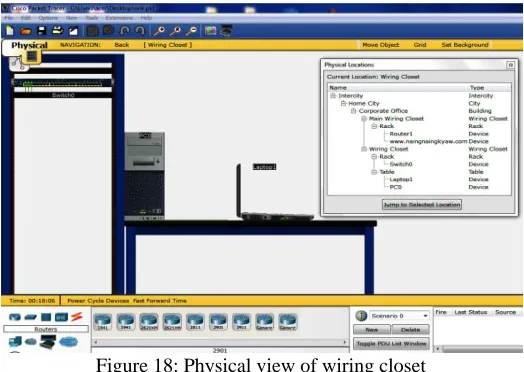Pick the 2620XM router from device list
Viewport: 524px width, 372px height.
(x=149, y=322)
